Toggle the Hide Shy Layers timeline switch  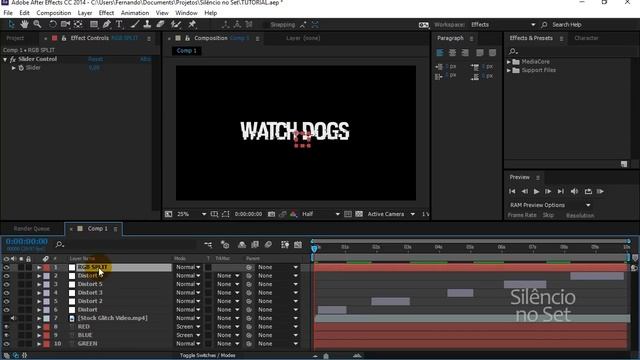click(x=242, y=244)
